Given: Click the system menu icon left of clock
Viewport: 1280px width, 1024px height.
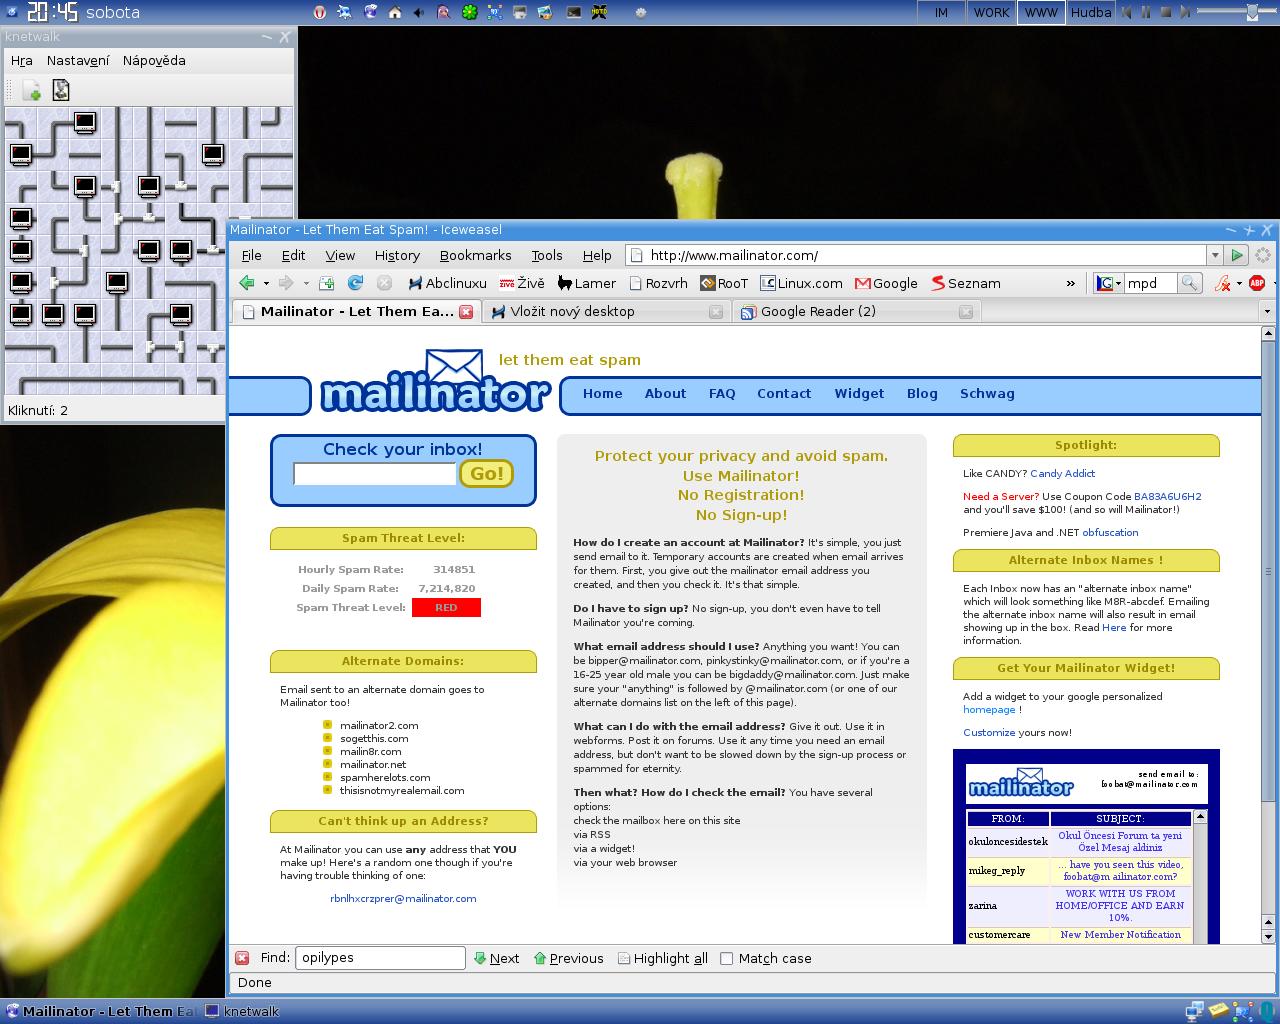Looking at the screenshot, I should pos(10,12).
